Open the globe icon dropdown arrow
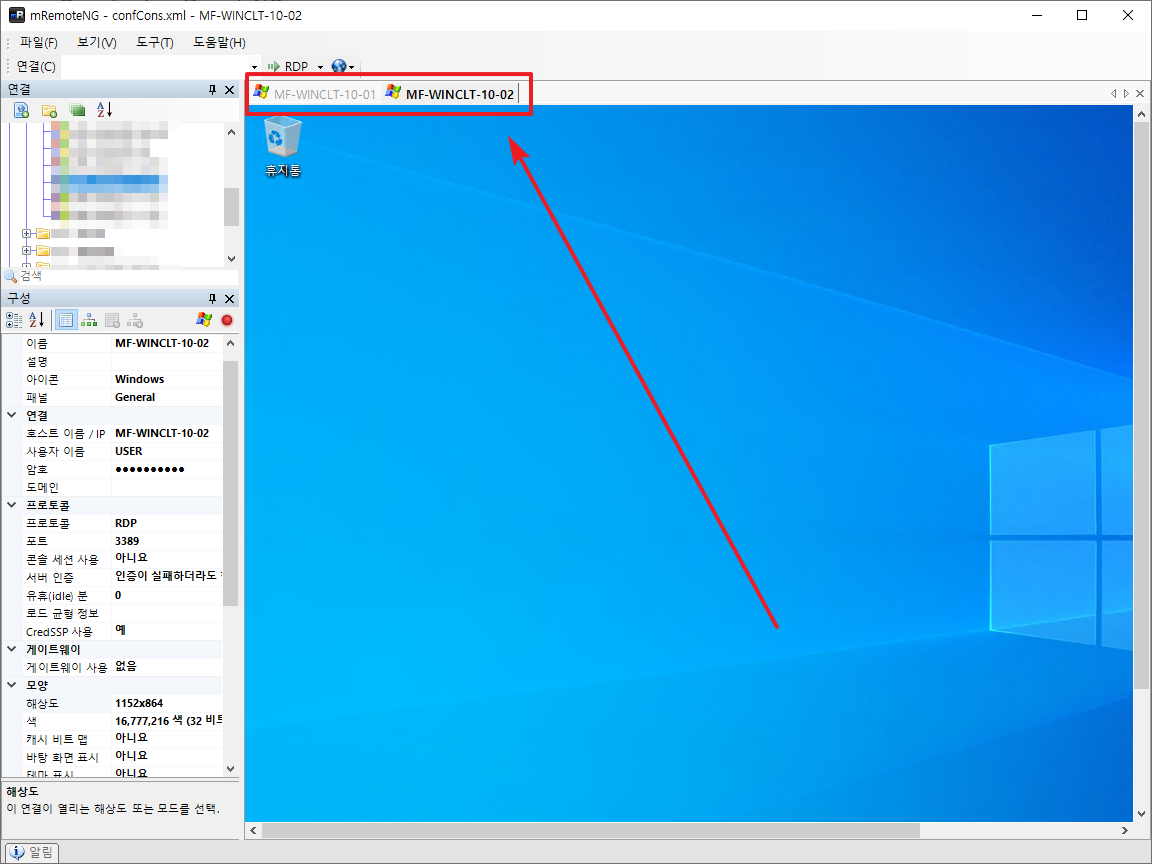The height and width of the screenshot is (864, 1152). (x=352, y=67)
